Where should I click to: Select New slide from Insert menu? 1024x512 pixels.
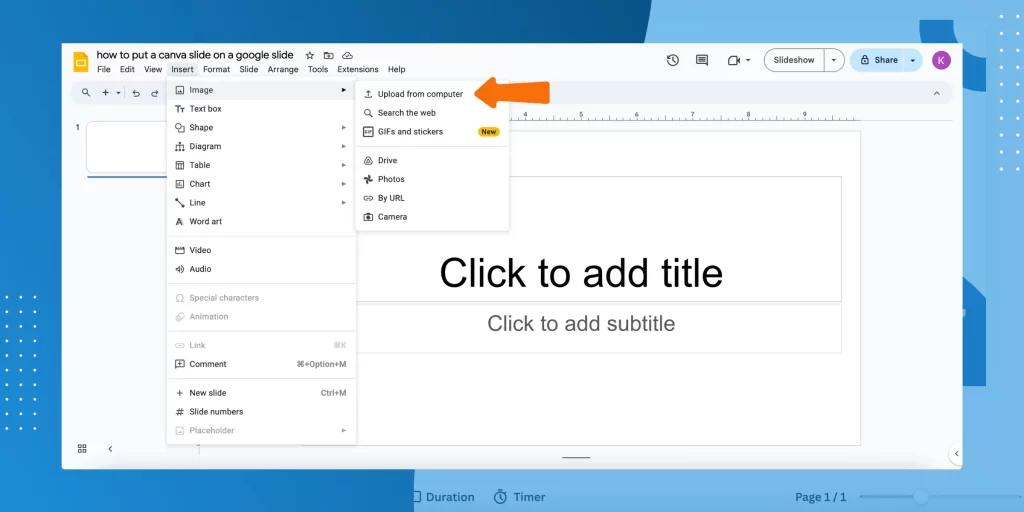(x=261, y=393)
